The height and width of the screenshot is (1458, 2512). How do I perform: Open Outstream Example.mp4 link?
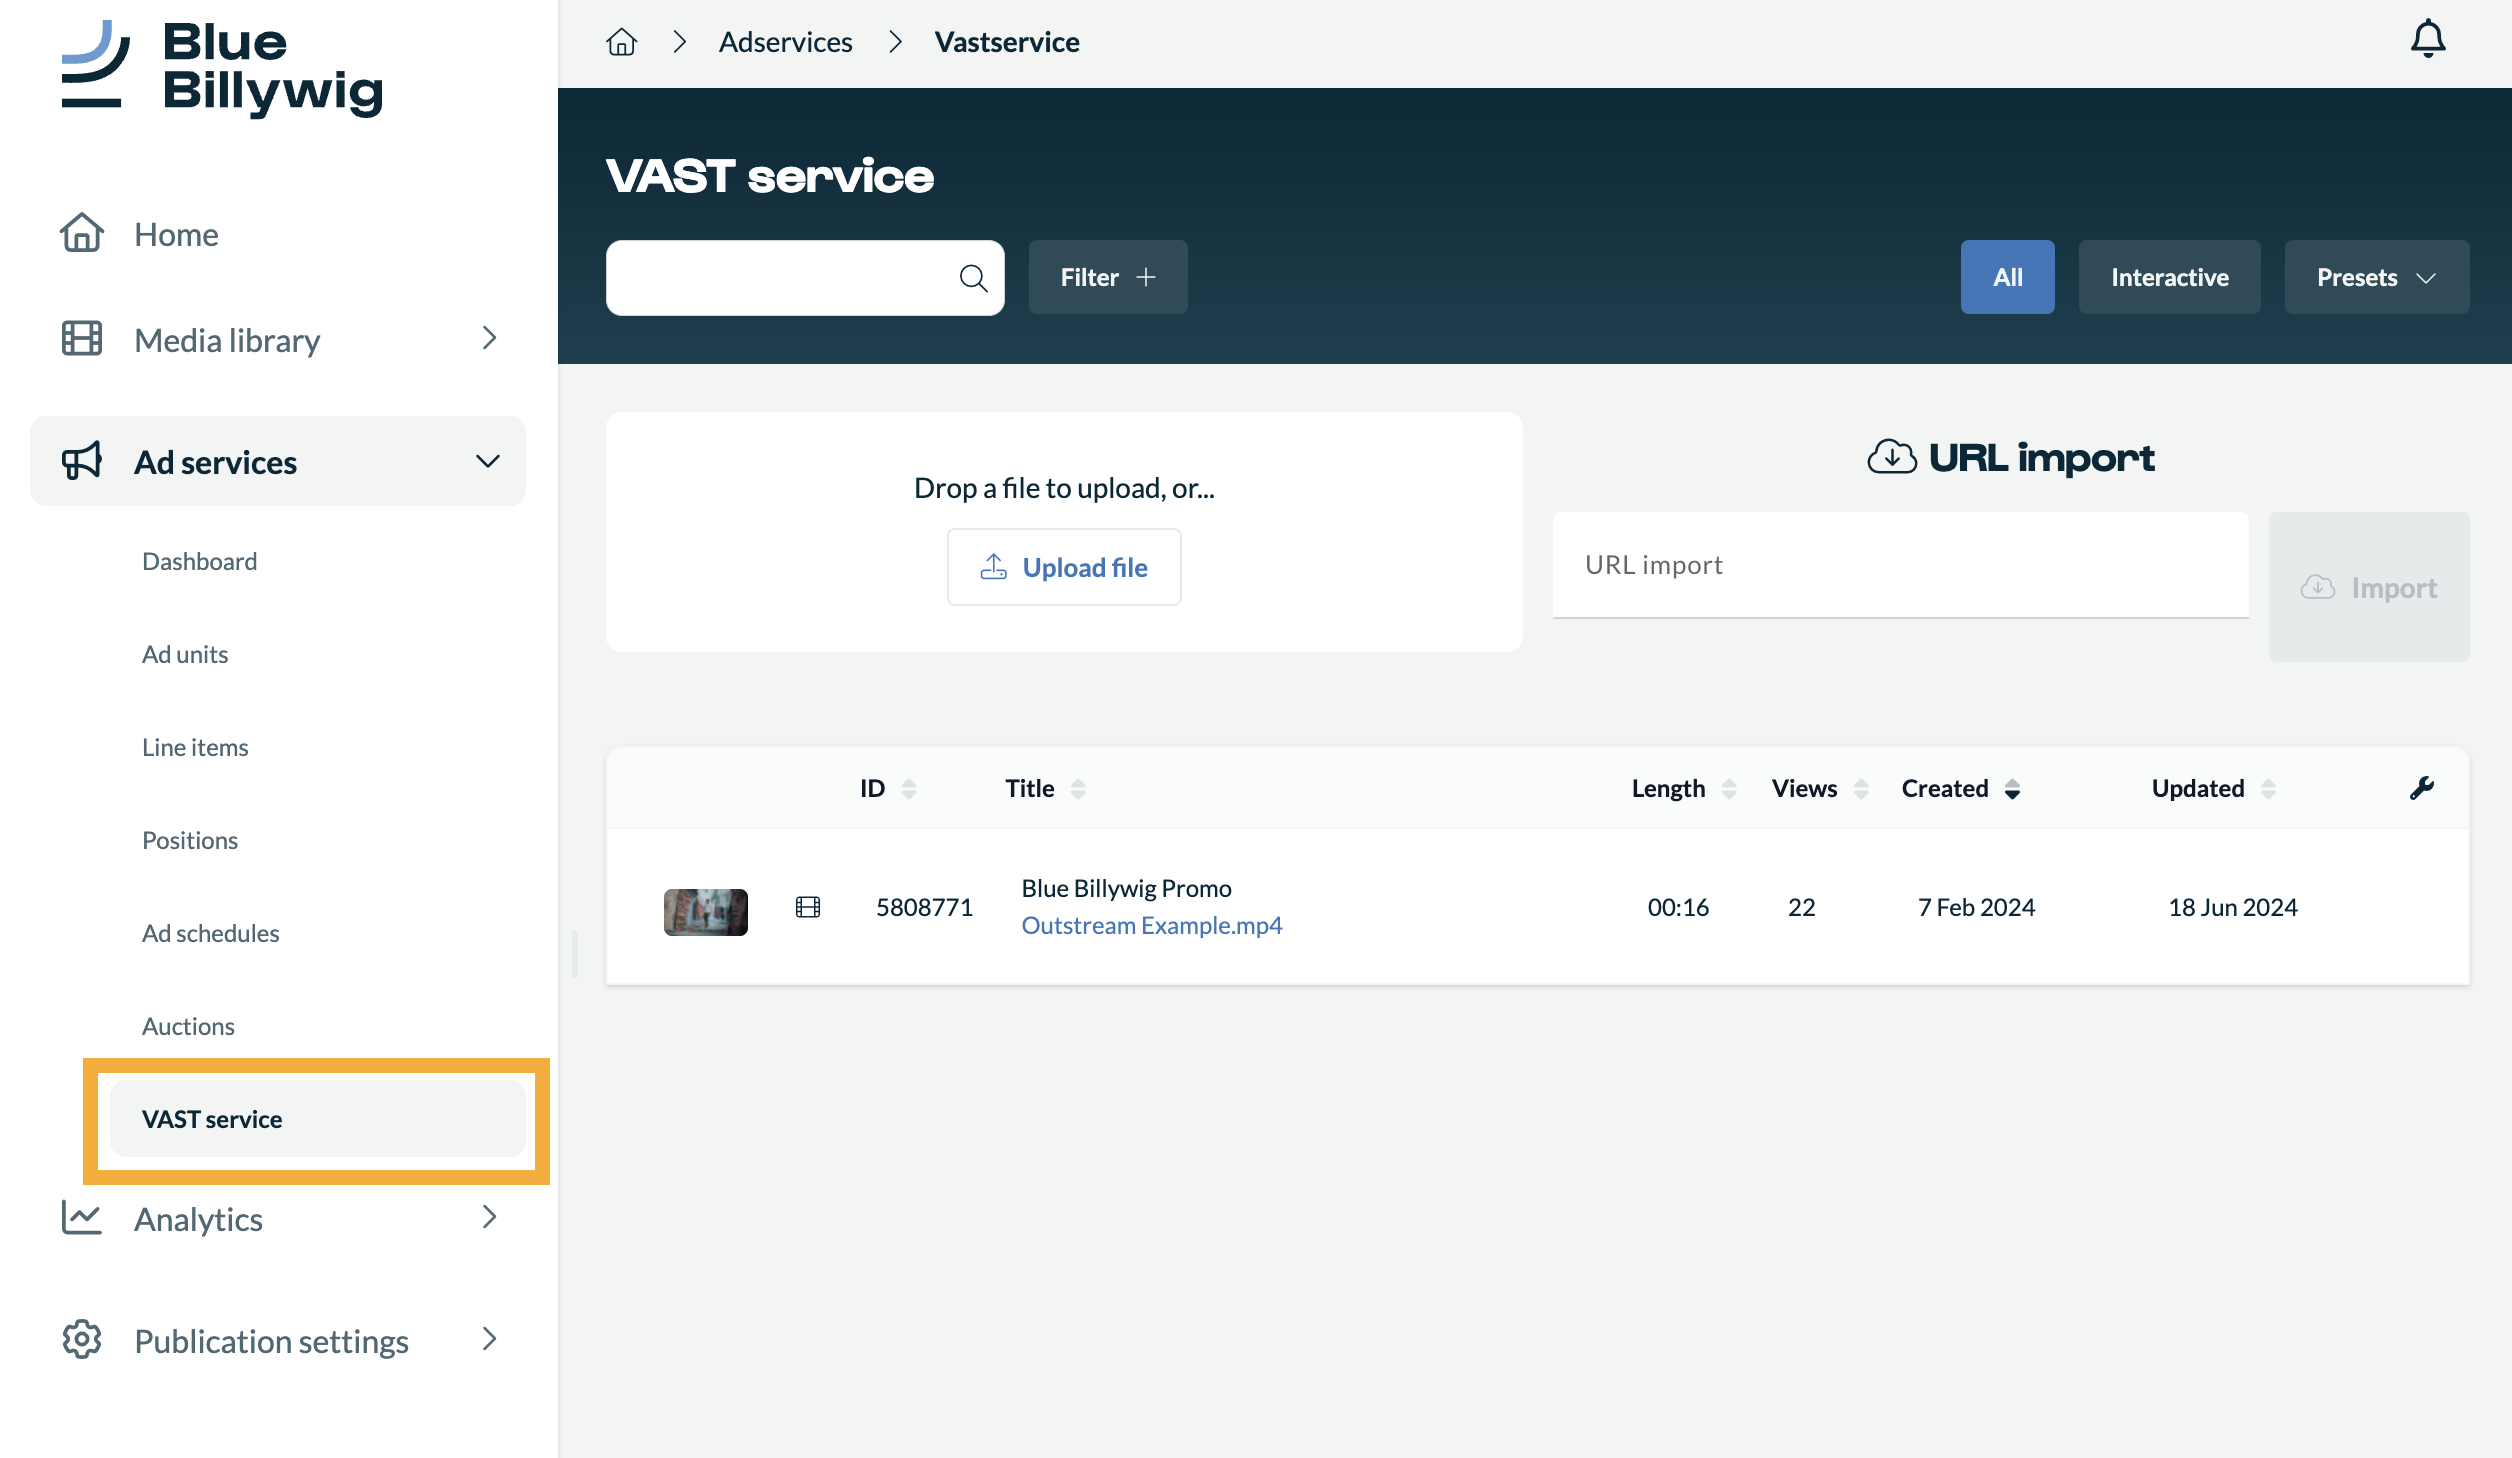(x=1151, y=925)
